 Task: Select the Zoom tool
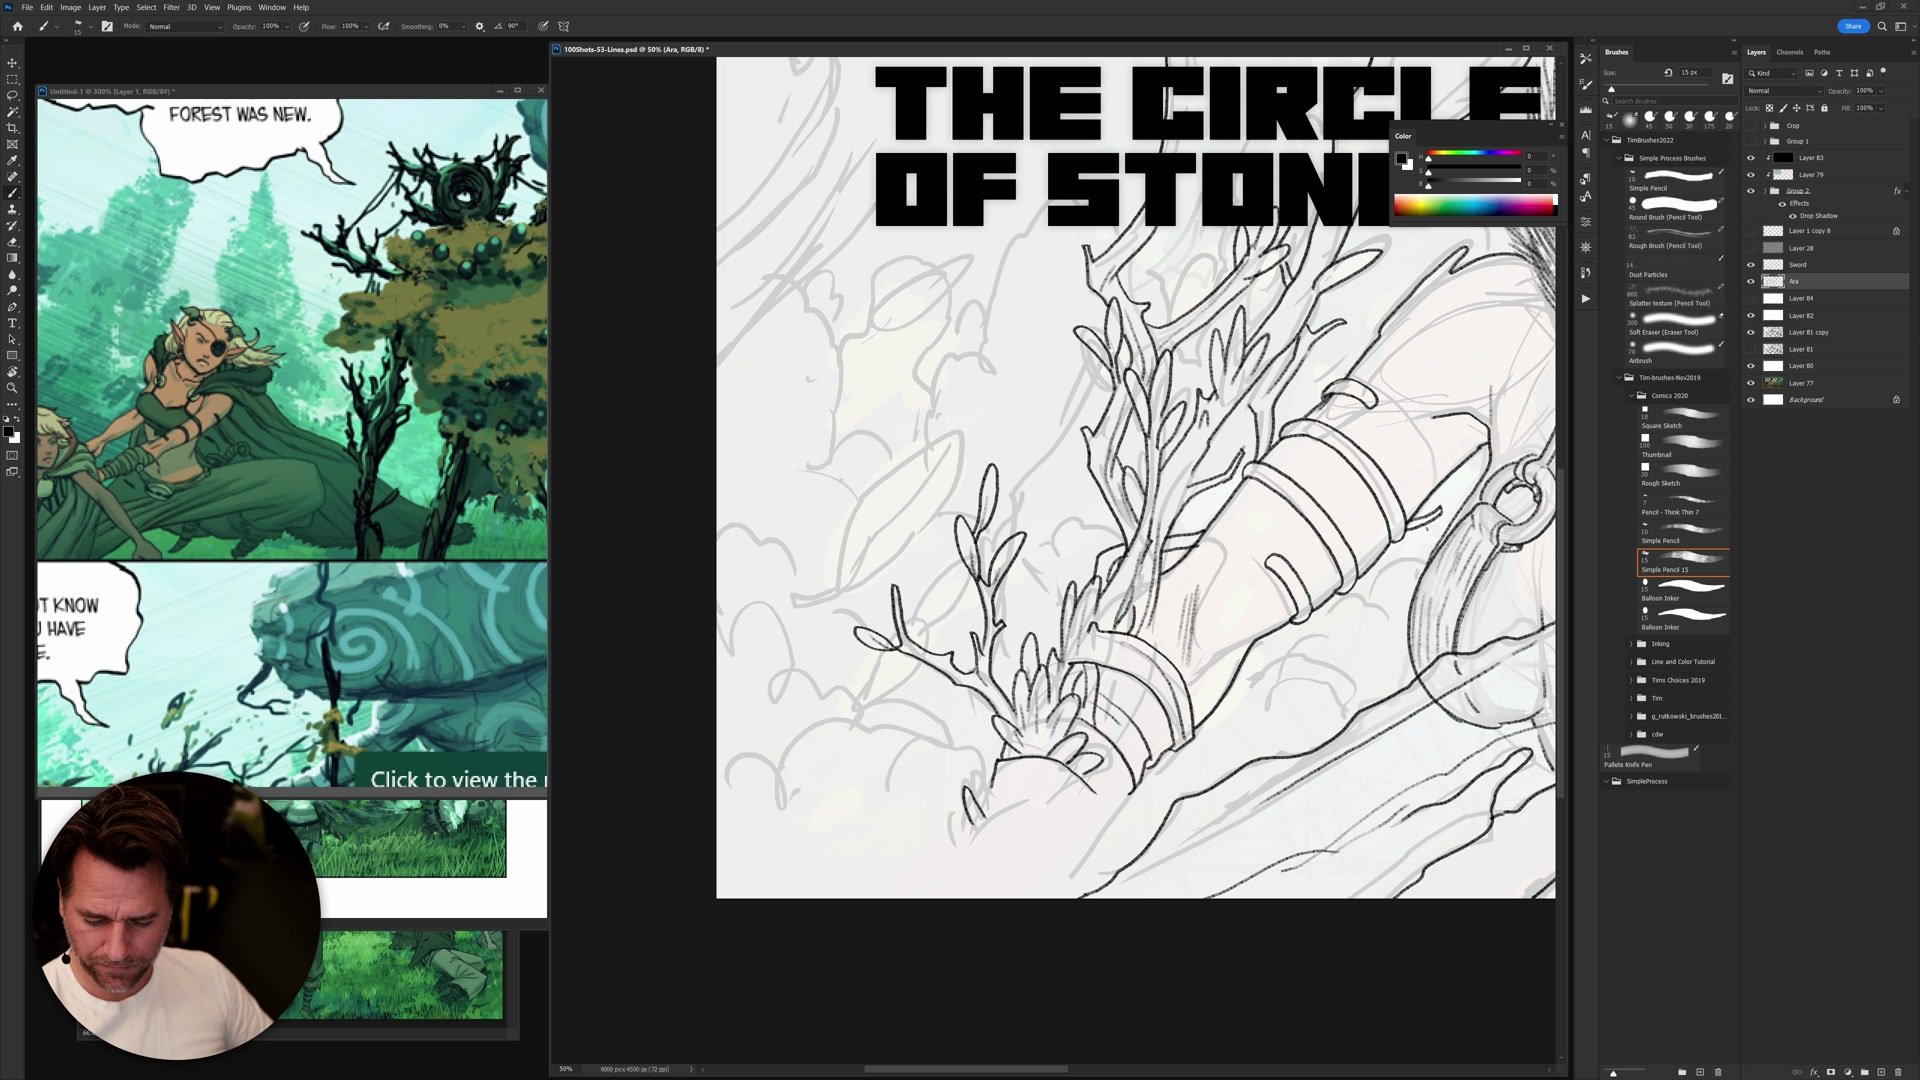12,388
